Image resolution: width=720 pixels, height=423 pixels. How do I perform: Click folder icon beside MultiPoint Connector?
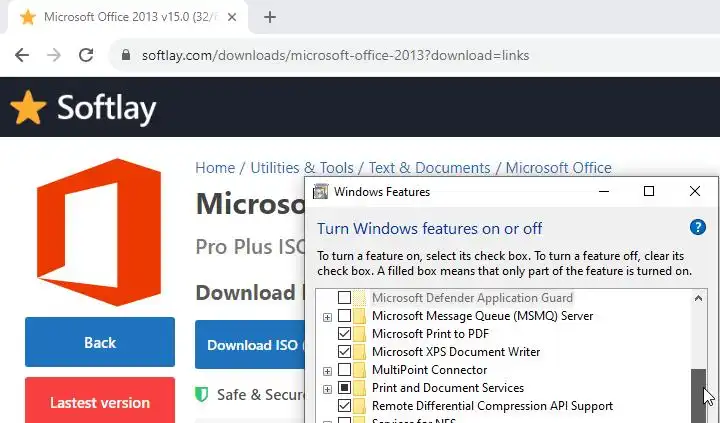pyautogui.click(x=360, y=370)
